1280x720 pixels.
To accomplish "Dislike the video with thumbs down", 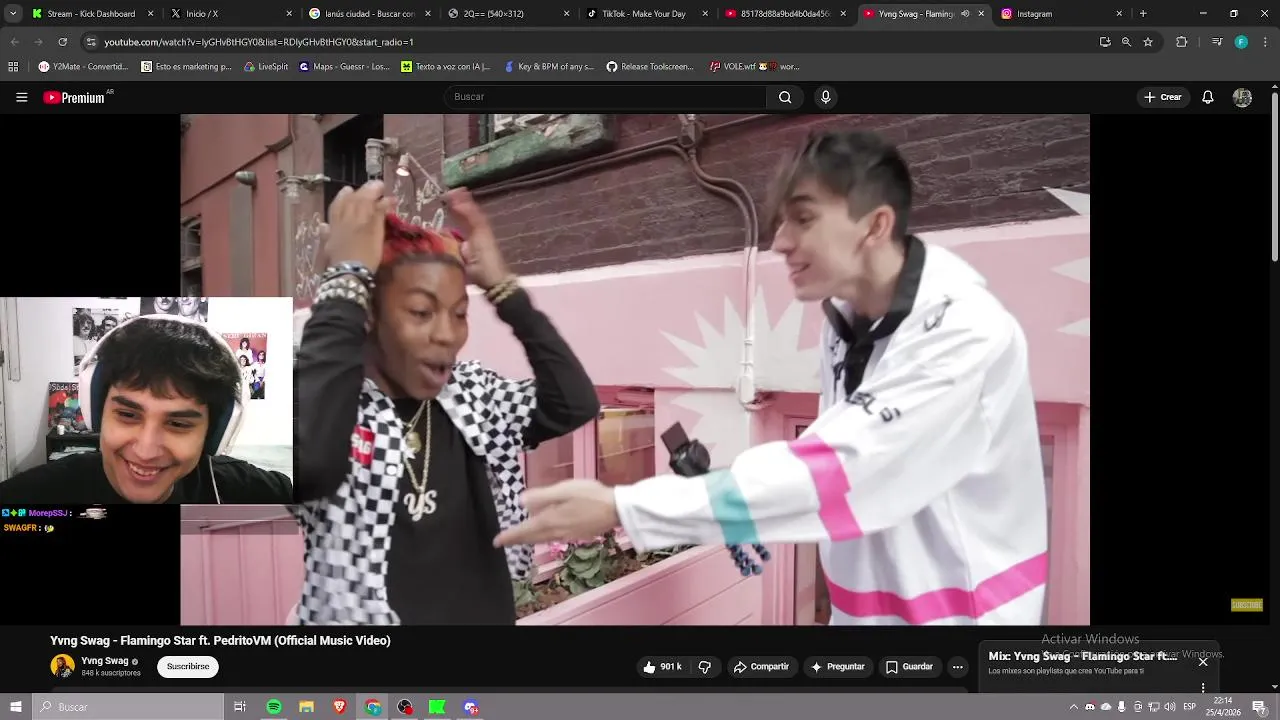I will click(704, 667).
